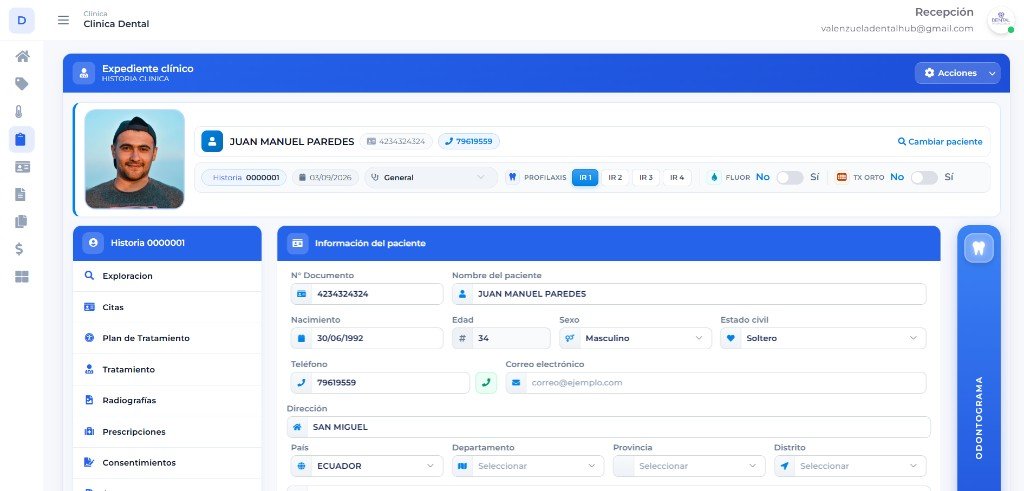
Task: Click the home icon in sidebar
Action: 22,56
